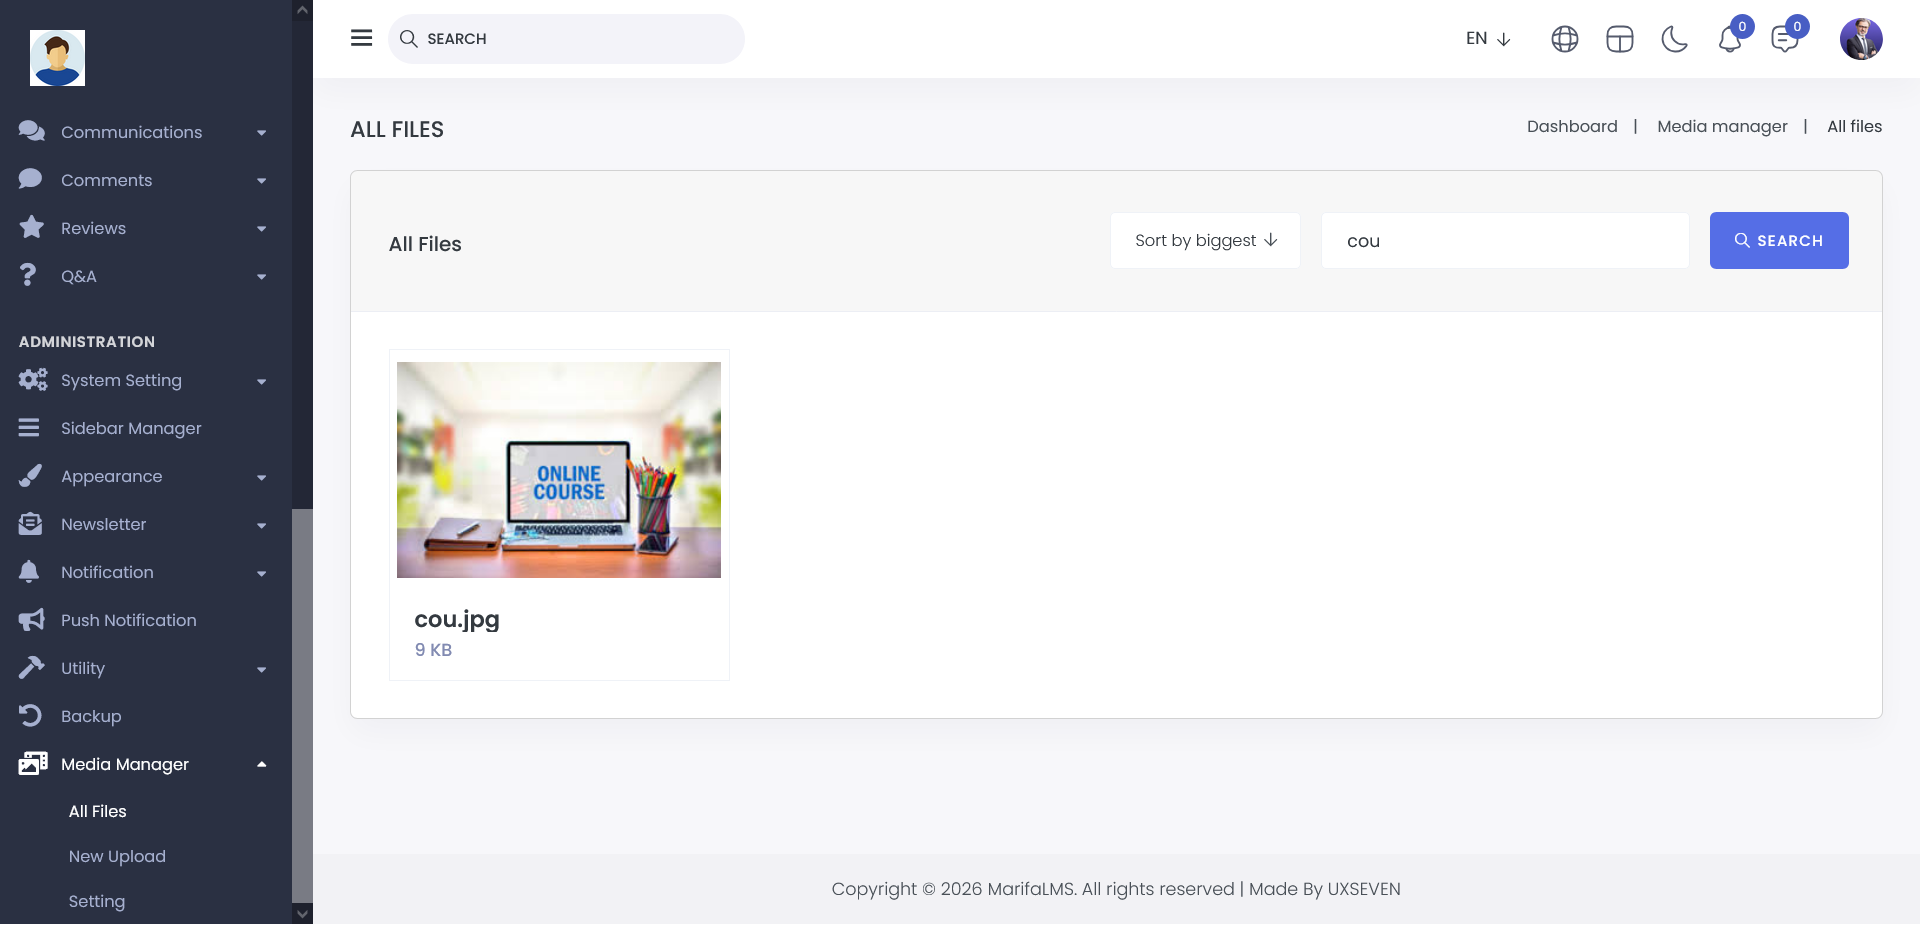Click the user profile avatar in header
This screenshot has width=1920, height=925.
coord(1860,39)
